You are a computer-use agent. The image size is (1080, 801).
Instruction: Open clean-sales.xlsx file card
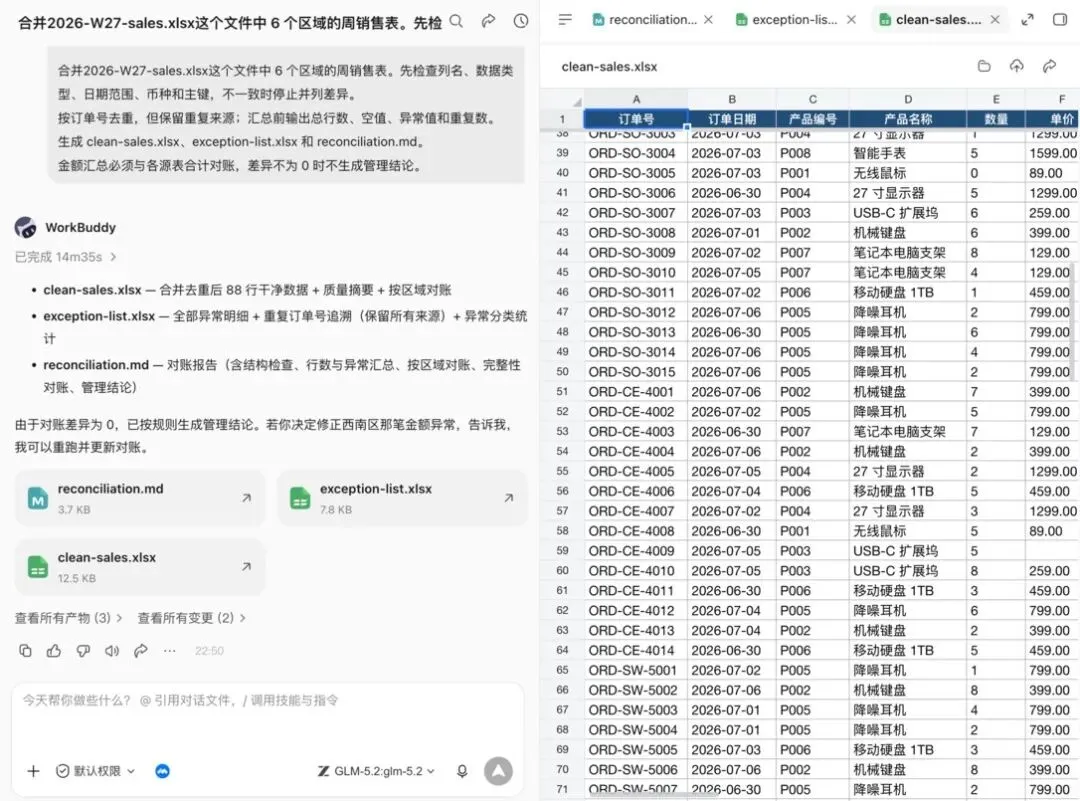(x=140, y=567)
